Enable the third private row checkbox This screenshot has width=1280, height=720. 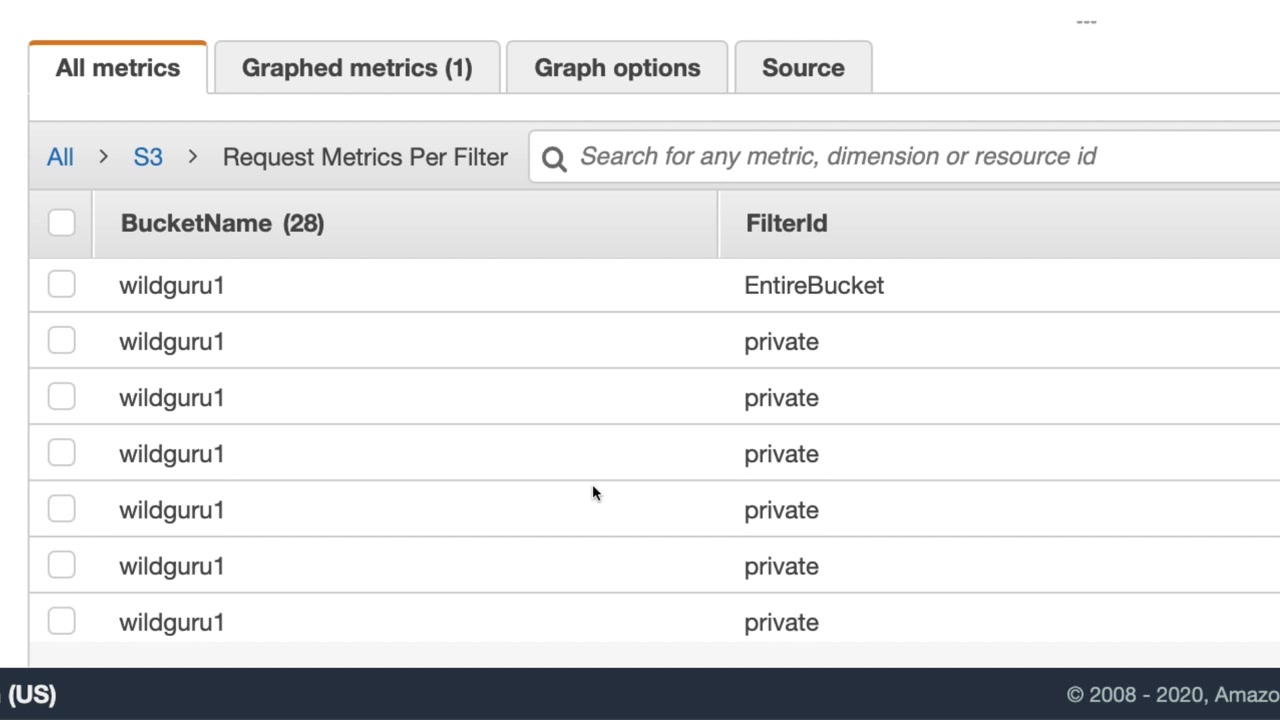pyautogui.click(x=61, y=453)
